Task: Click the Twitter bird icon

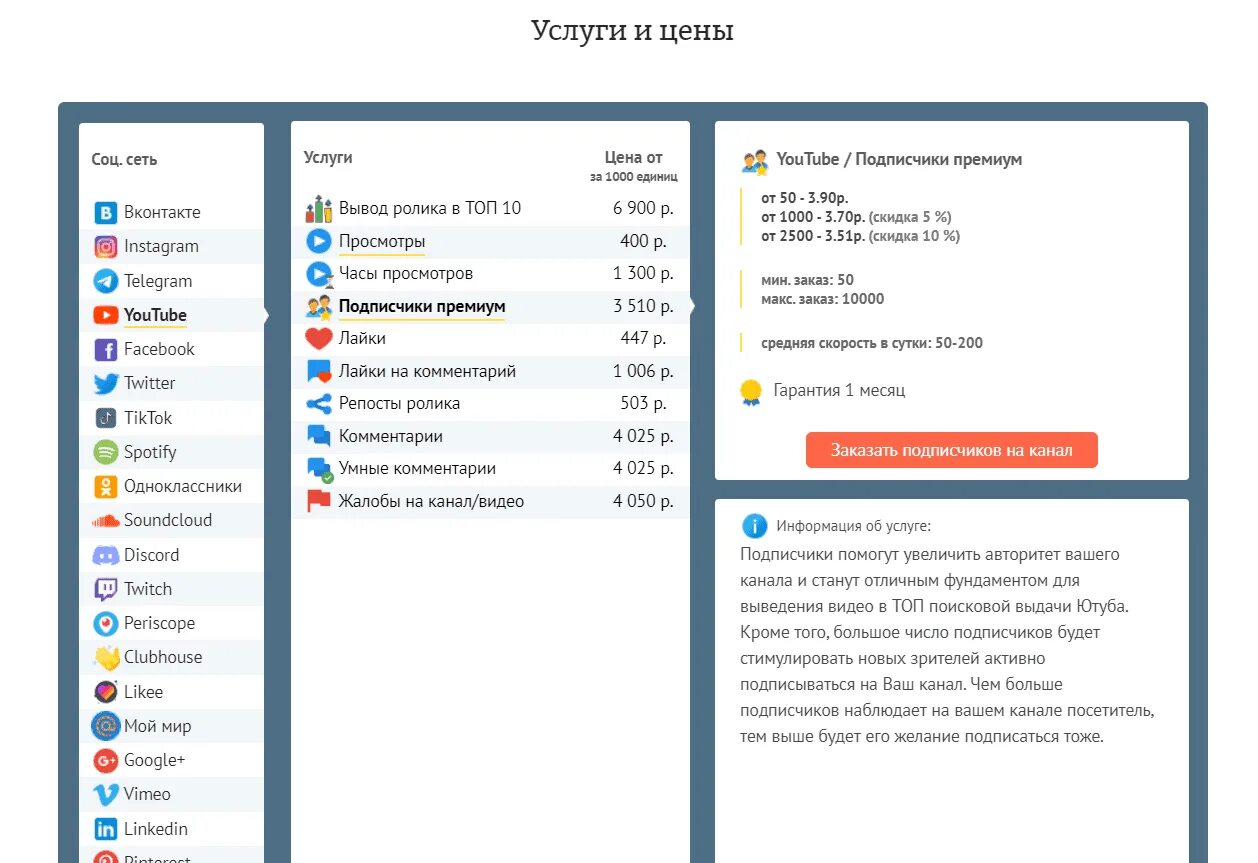Action: (x=106, y=384)
